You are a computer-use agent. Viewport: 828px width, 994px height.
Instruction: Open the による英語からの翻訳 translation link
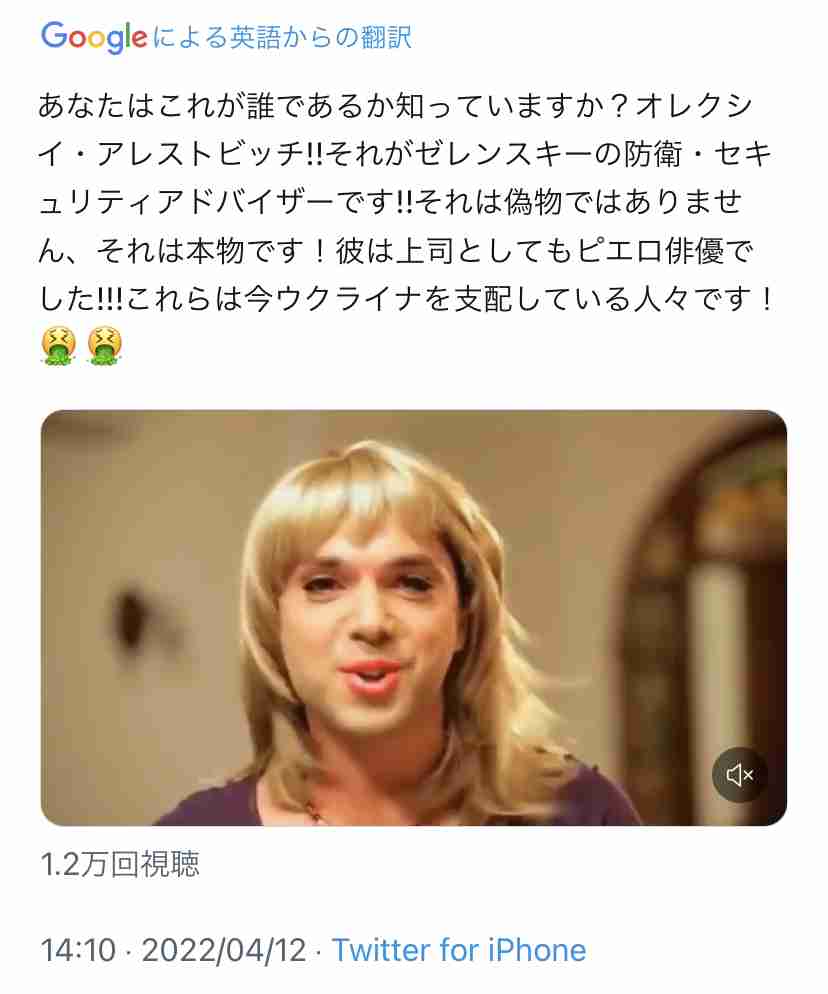tap(282, 38)
